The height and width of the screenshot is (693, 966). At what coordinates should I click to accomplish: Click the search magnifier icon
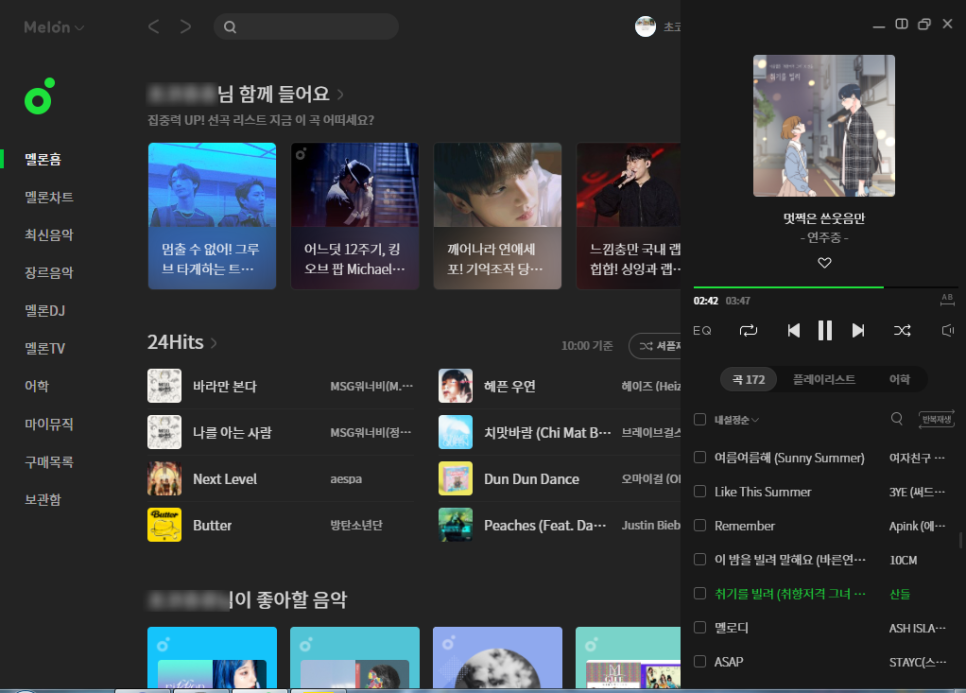(230, 27)
